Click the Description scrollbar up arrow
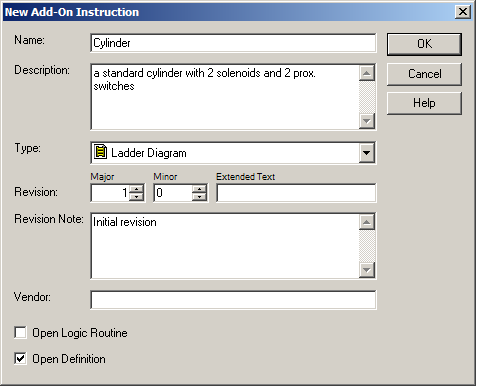477x387 pixels. (x=367, y=73)
